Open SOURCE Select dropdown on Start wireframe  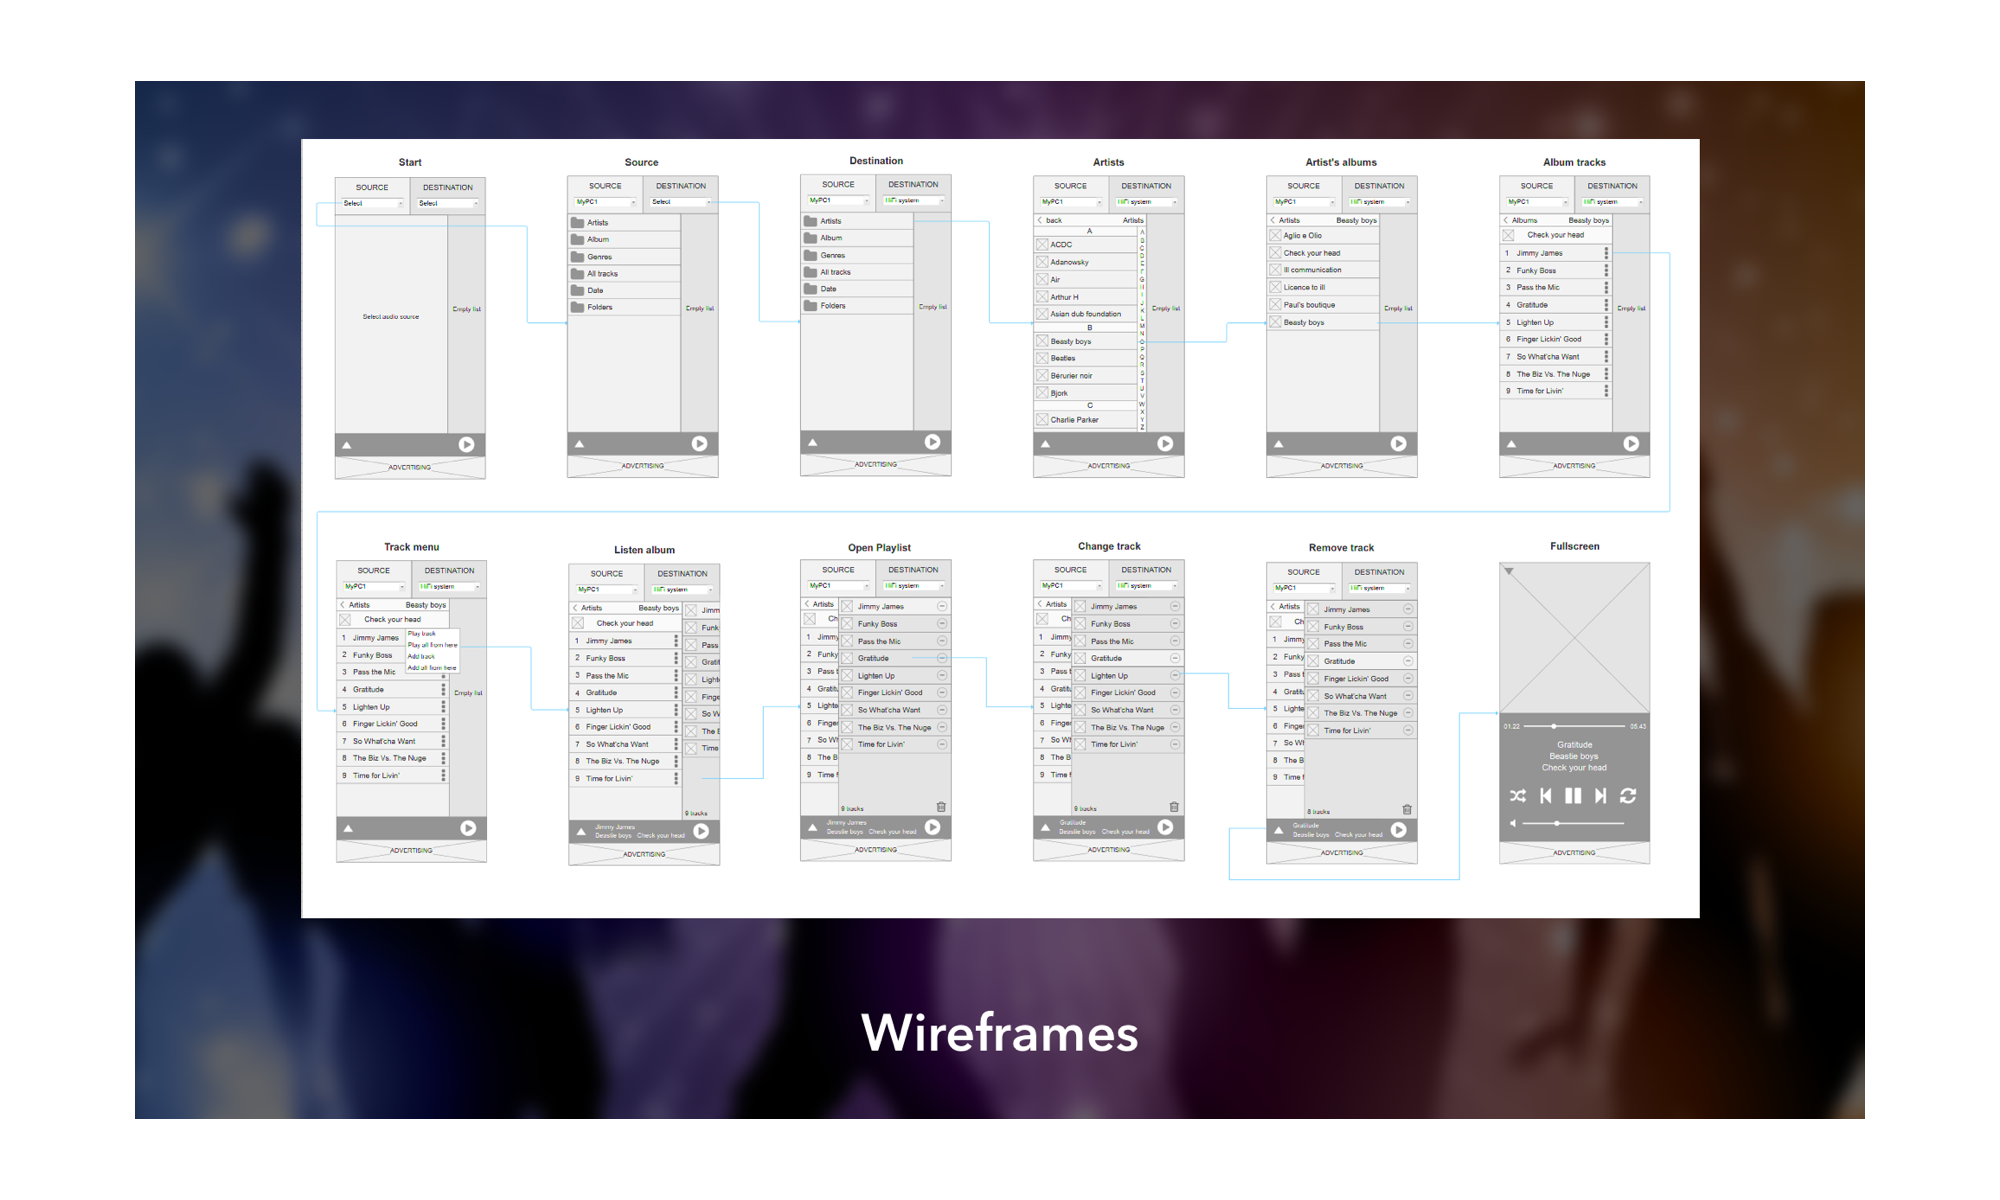(x=372, y=203)
